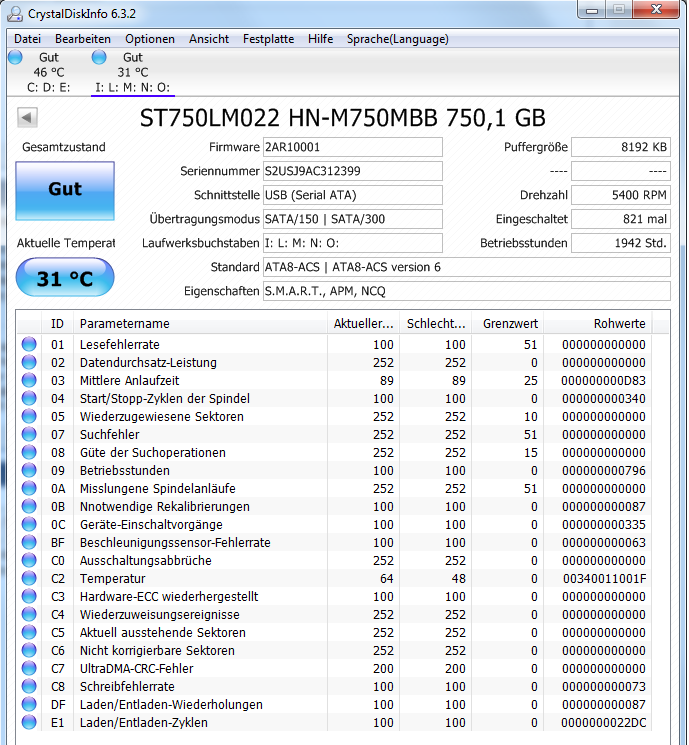Screen dimensions: 689x745
Task: Click status orb of Beschleunigungssensor-Fehlerrate row
Action: [x=29, y=542]
